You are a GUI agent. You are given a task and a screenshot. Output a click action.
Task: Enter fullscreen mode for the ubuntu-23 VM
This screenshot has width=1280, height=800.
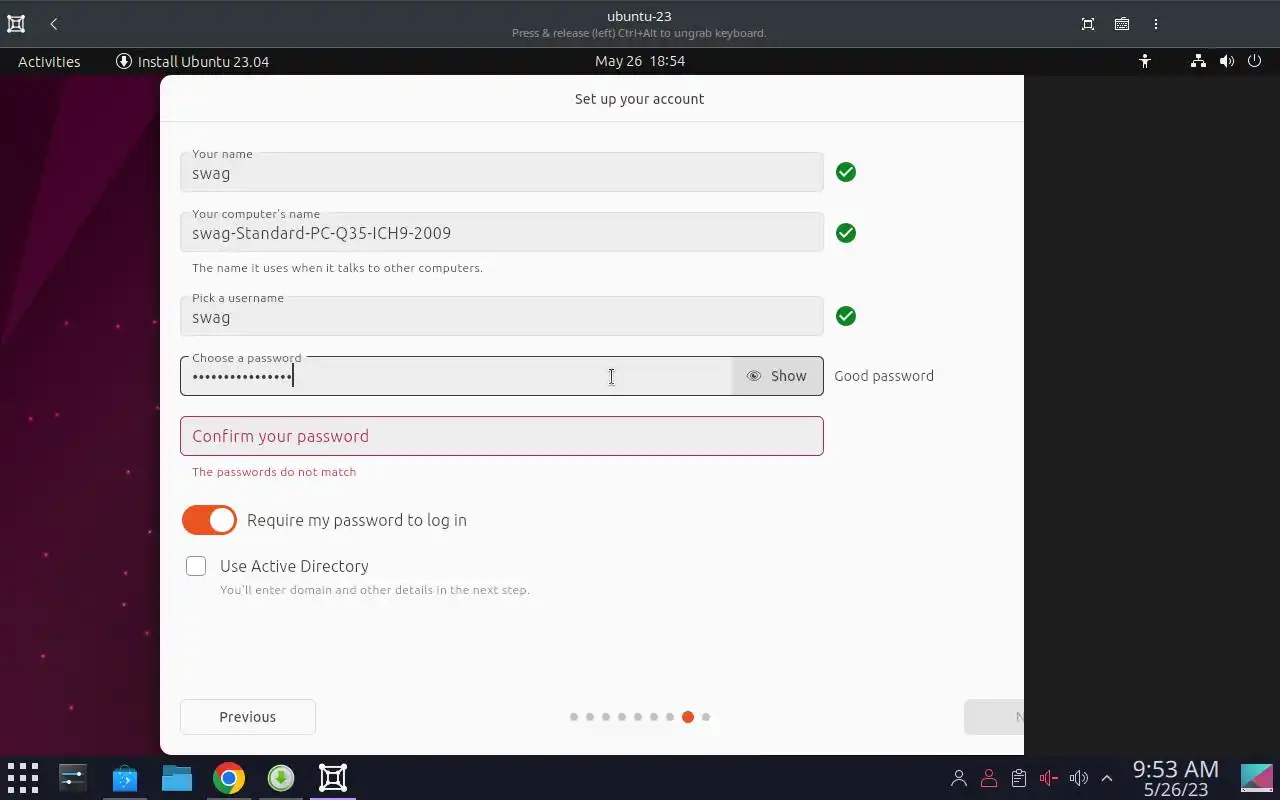click(x=1088, y=24)
